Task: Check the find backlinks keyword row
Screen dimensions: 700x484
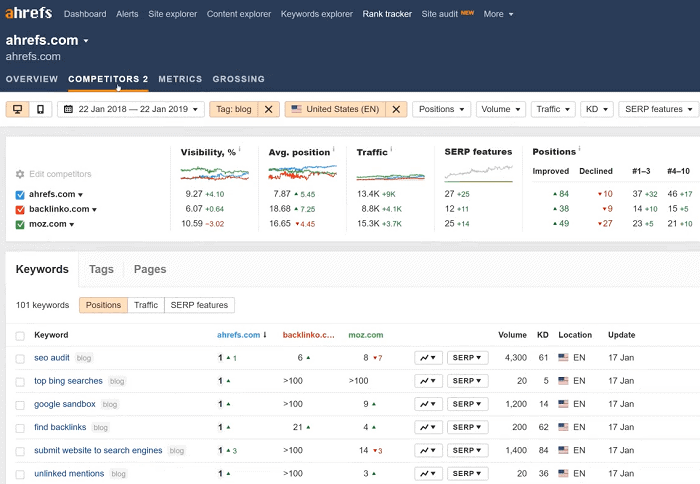Action: click(20, 428)
